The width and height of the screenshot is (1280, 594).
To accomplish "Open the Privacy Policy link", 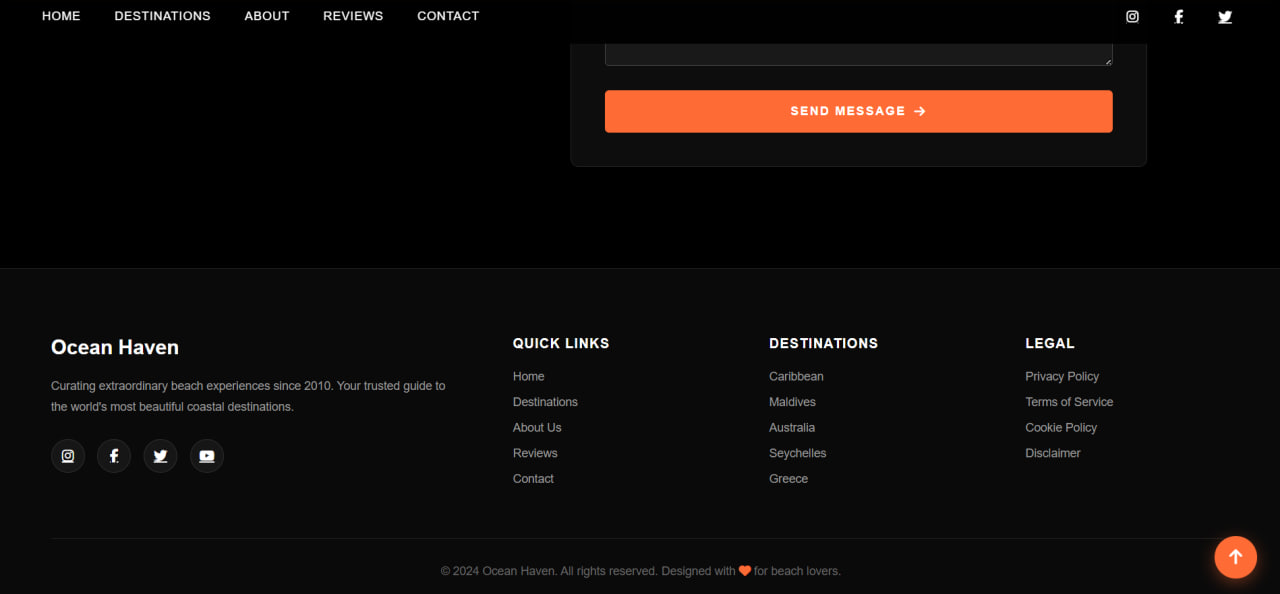I will (x=1062, y=376).
